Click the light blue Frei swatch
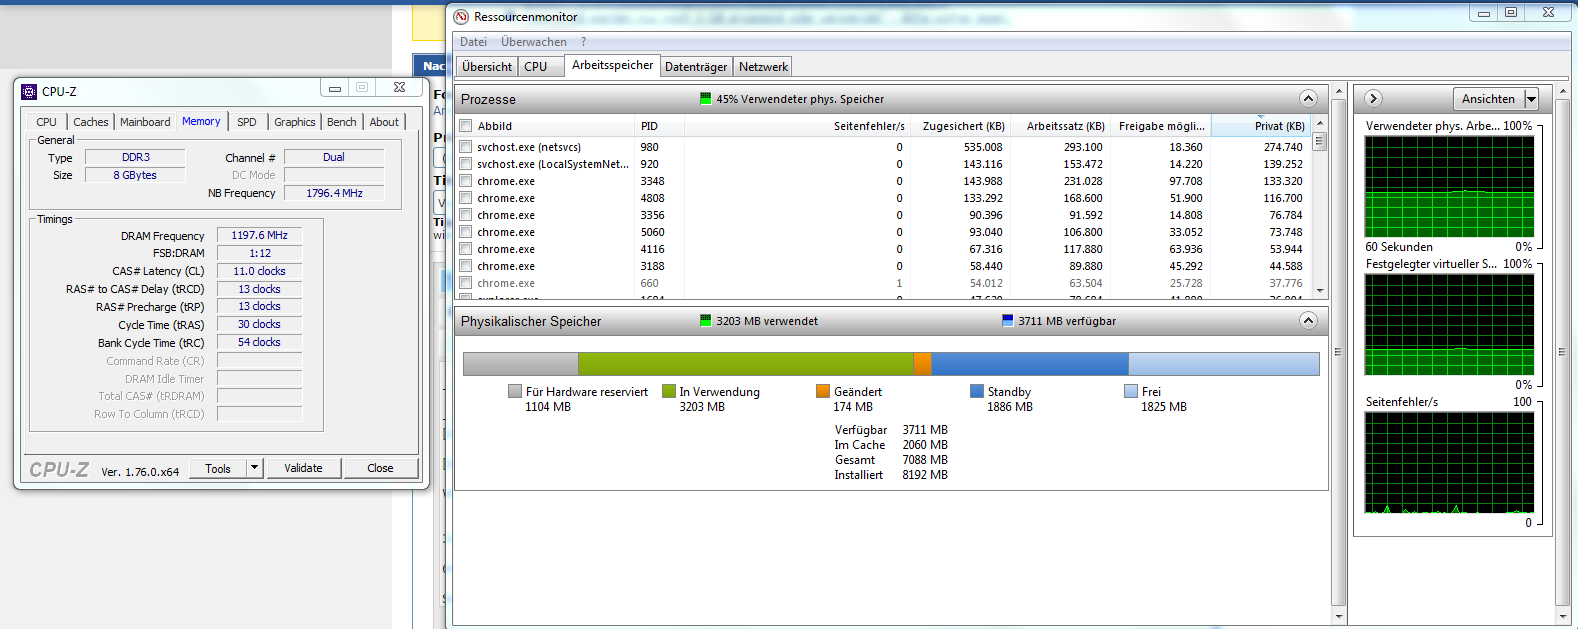This screenshot has width=1578, height=629. (x=1131, y=392)
